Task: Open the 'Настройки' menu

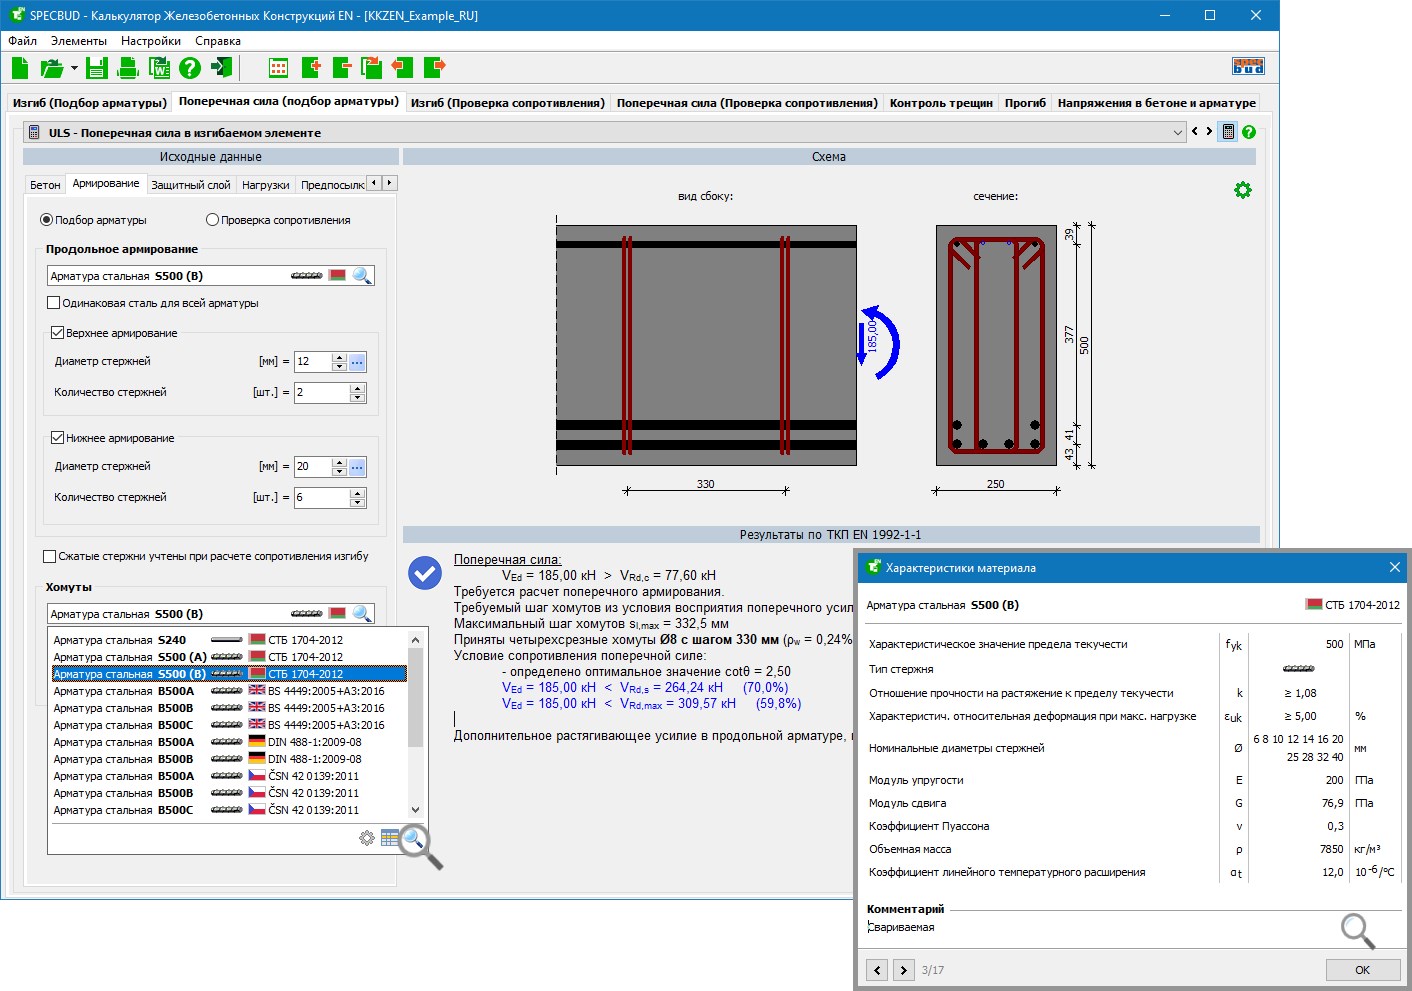Action: click(x=150, y=41)
